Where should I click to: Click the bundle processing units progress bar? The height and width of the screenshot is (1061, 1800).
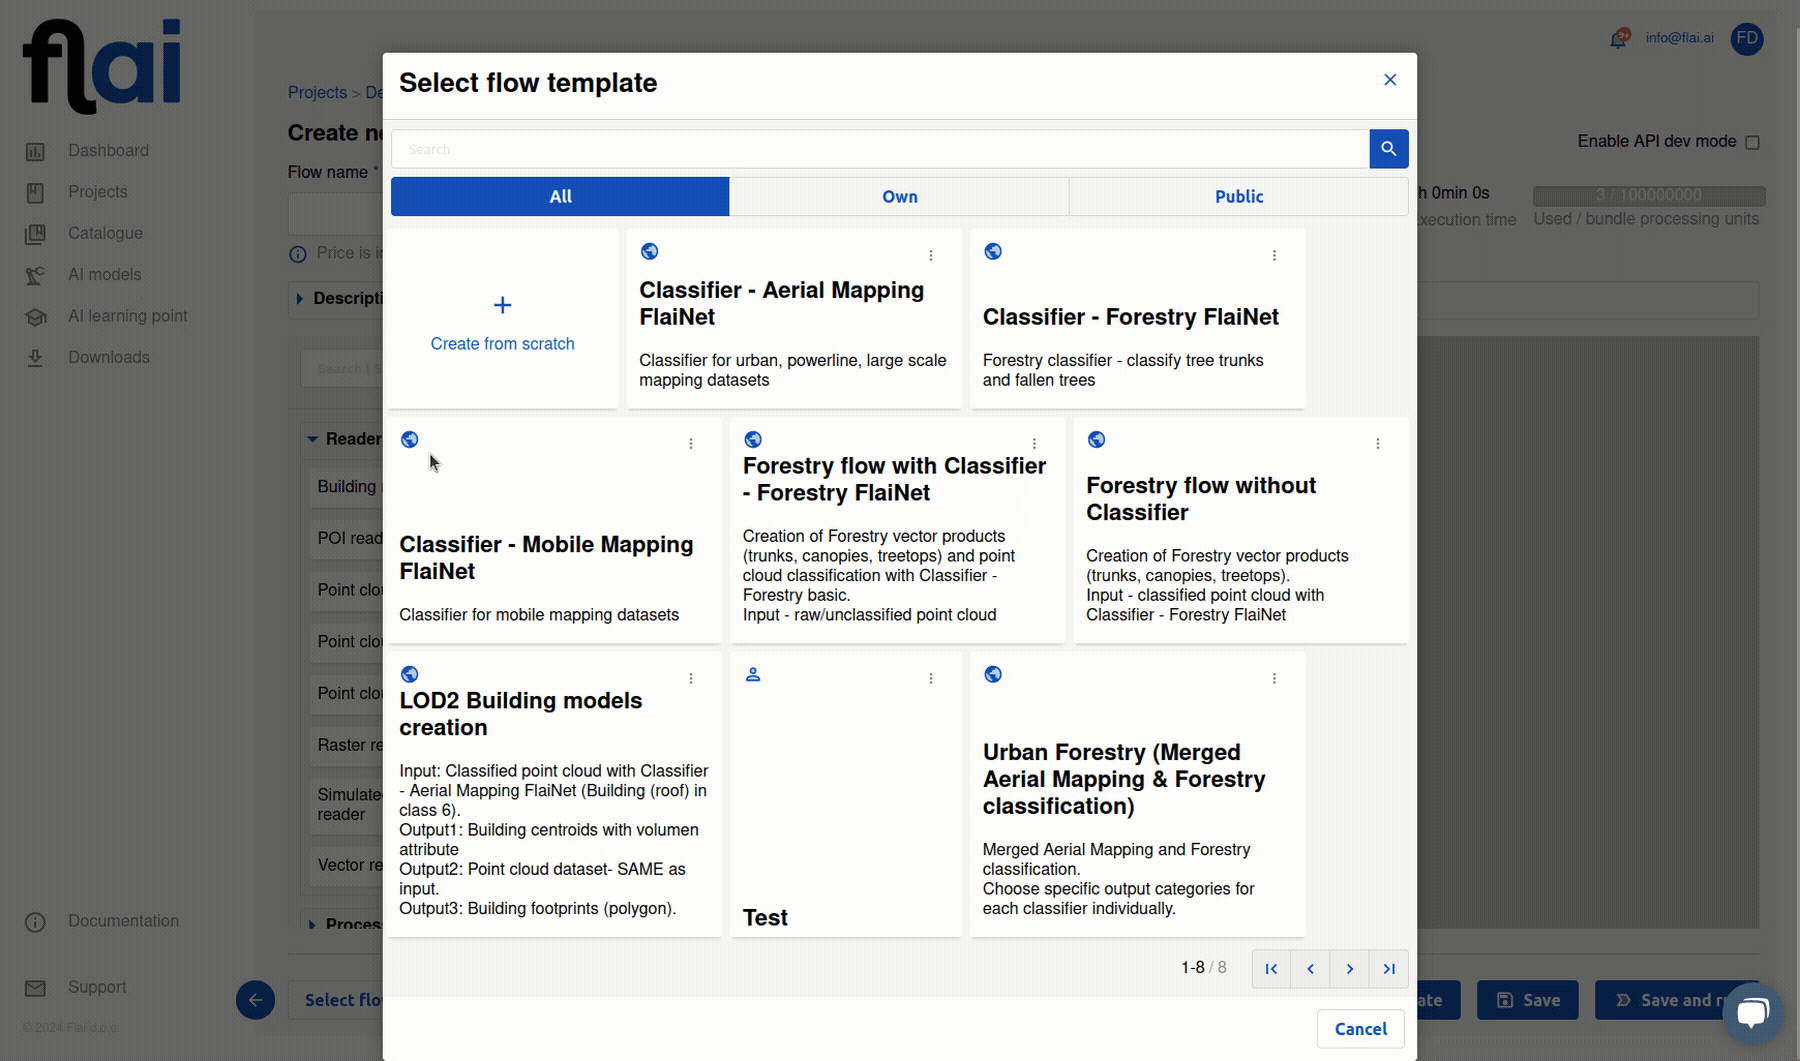pos(1647,195)
